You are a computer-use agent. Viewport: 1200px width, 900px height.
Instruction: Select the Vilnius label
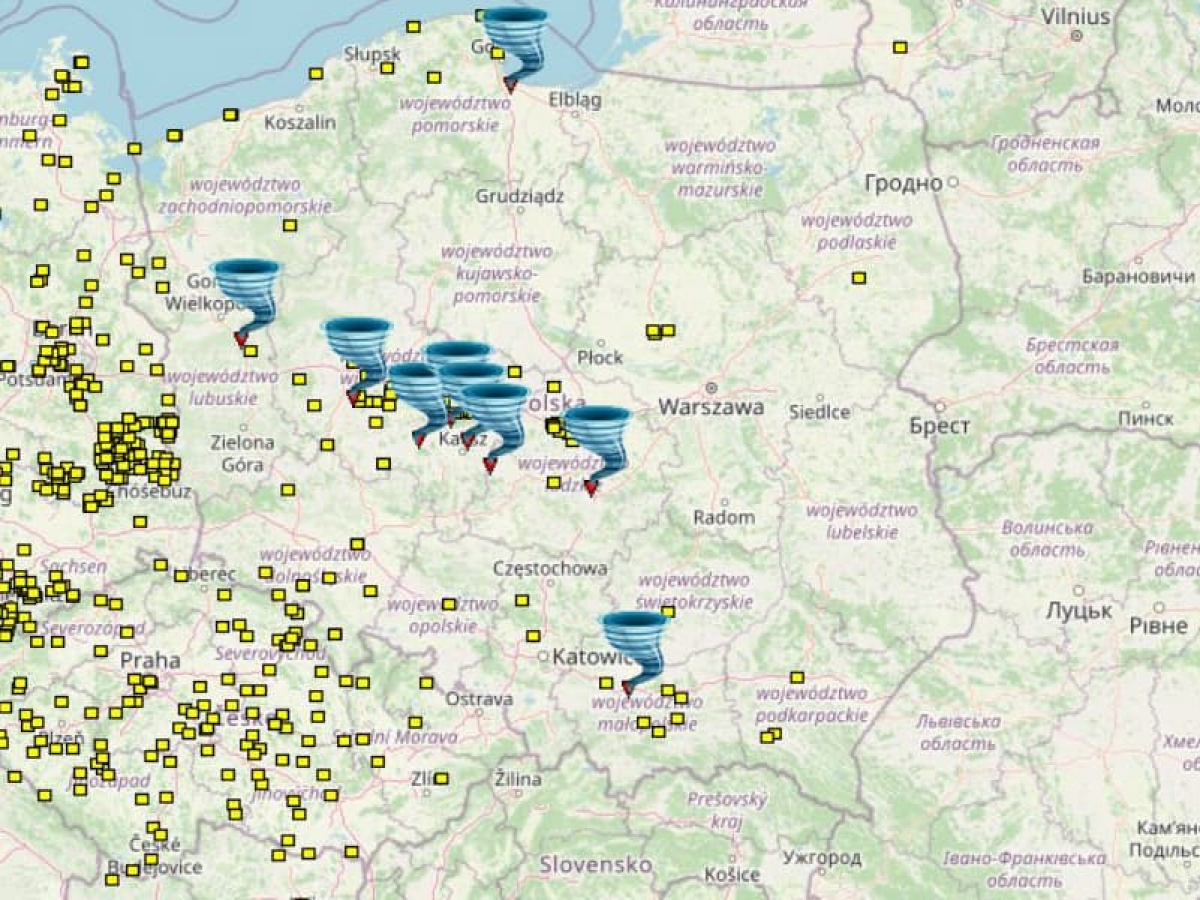pyautogui.click(x=1076, y=16)
